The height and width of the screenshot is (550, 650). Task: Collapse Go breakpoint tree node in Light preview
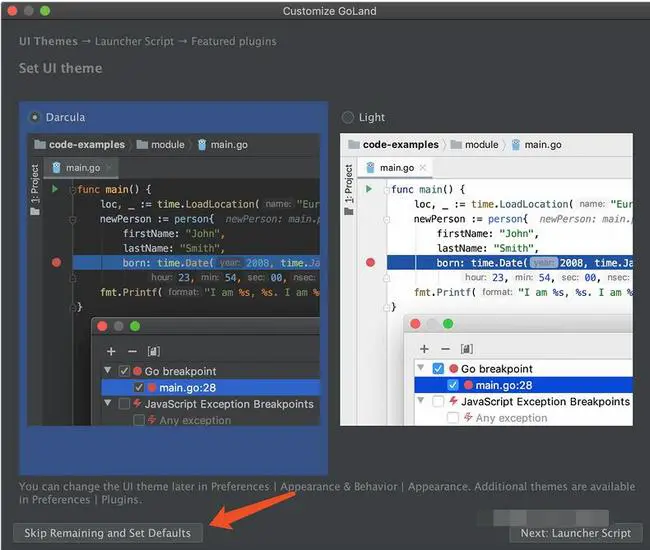pyautogui.click(x=423, y=369)
